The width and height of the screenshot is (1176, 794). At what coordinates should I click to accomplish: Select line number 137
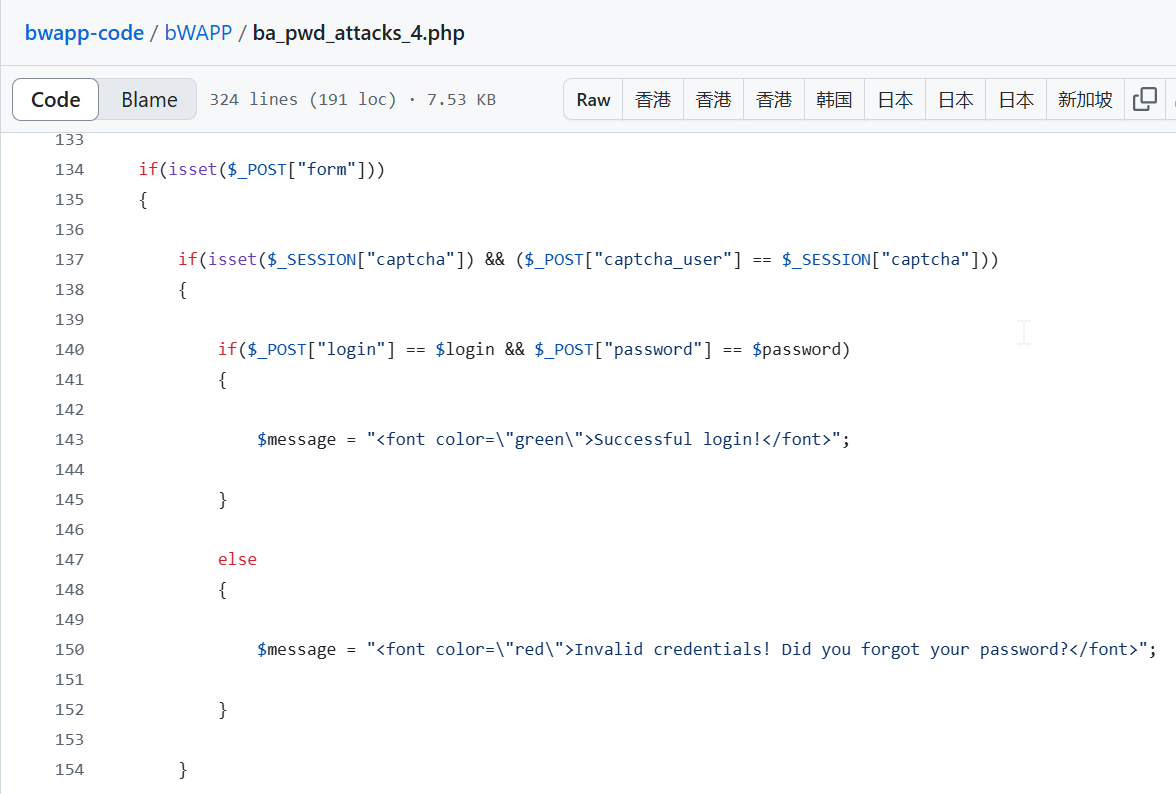pyautogui.click(x=70, y=259)
